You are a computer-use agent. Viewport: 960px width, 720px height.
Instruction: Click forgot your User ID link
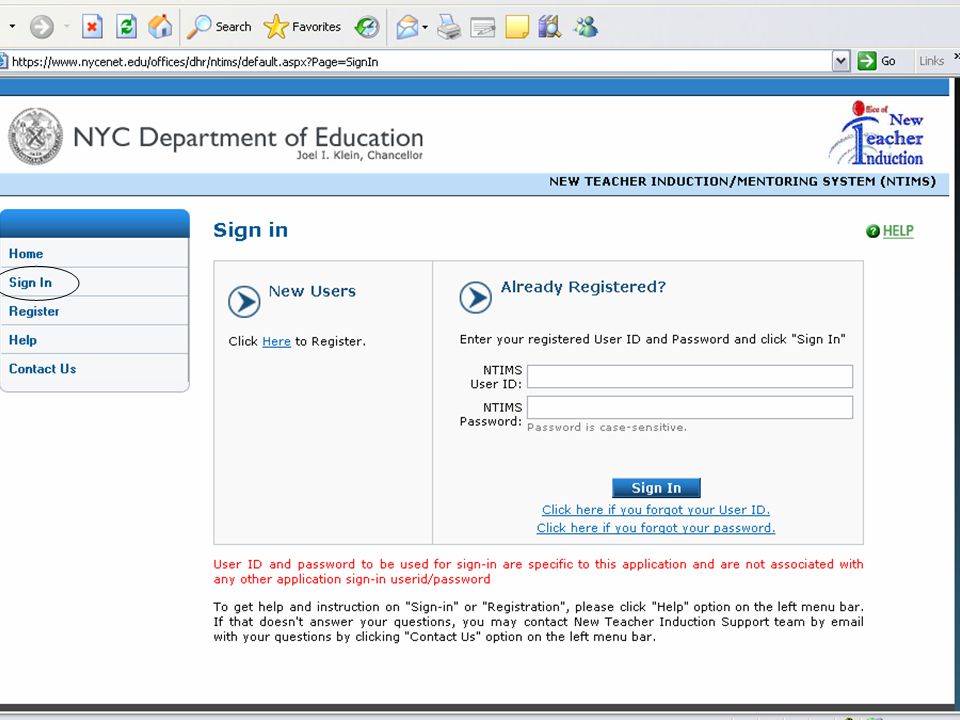[656, 509]
